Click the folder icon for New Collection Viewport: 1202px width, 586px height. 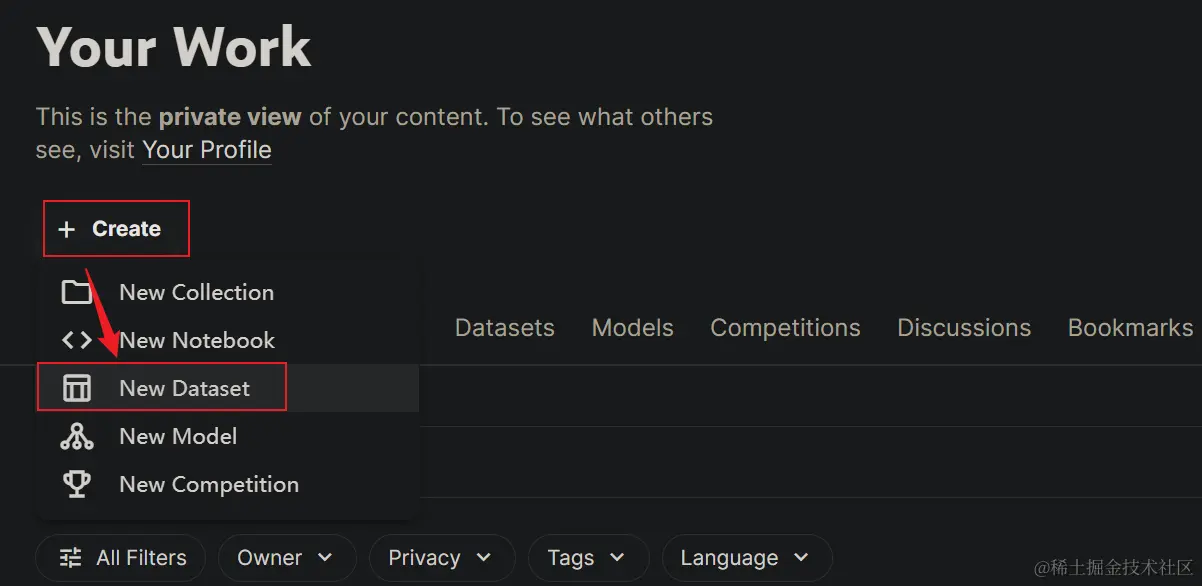[77, 292]
